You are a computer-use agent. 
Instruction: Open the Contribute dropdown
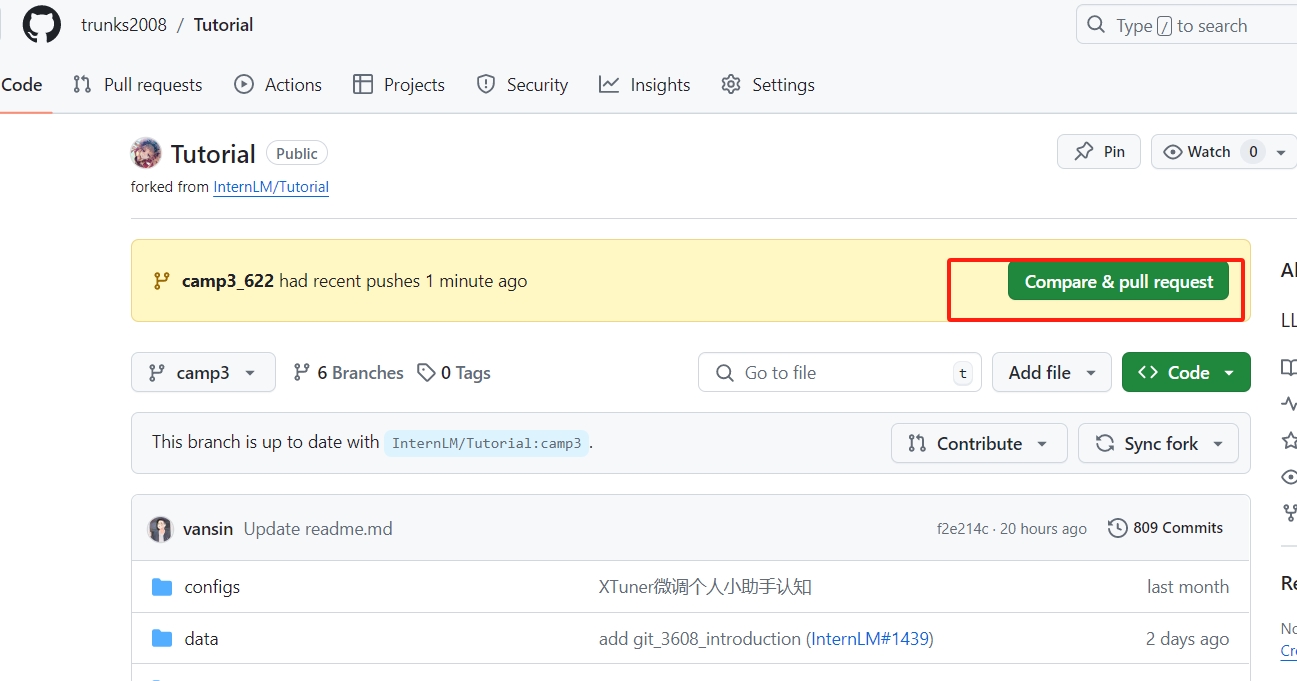click(979, 444)
